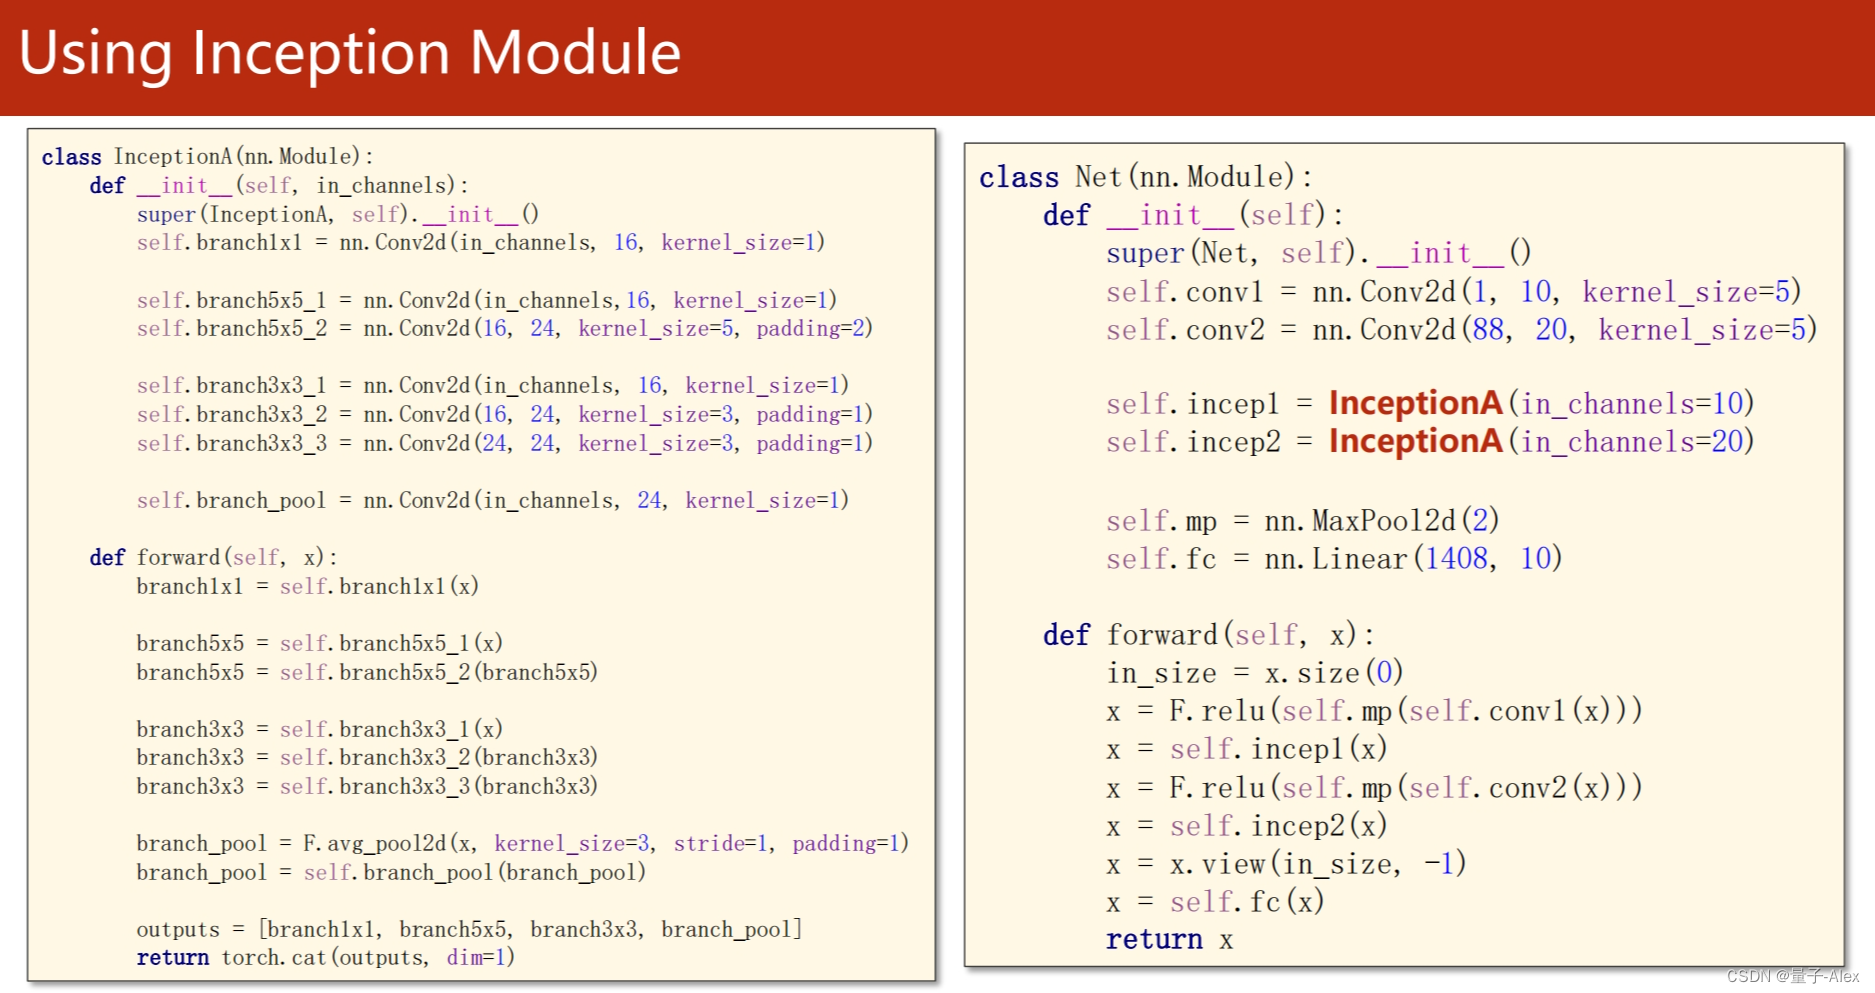Click the F.avg_pool2d branch_pool line
Viewport: 1875px width, 993px height.
[x=523, y=843]
